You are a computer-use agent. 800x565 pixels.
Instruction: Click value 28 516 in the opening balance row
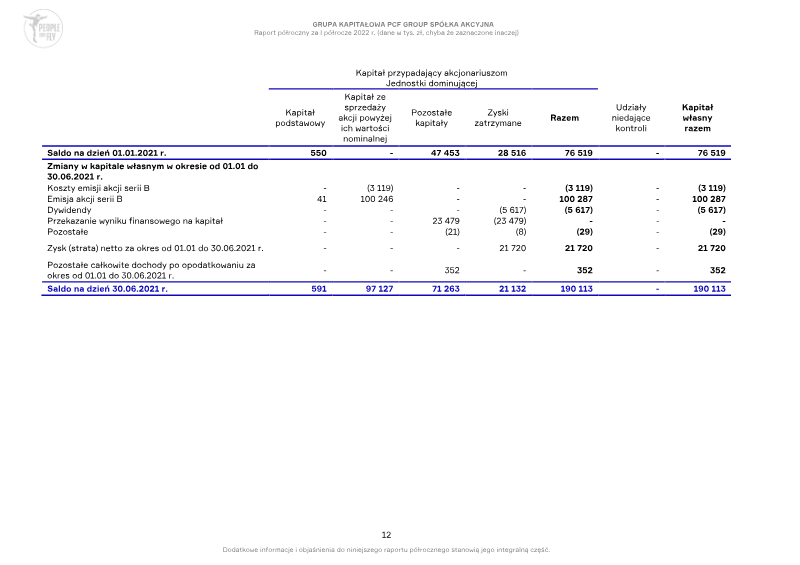pyautogui.click(x=512, y=153)
